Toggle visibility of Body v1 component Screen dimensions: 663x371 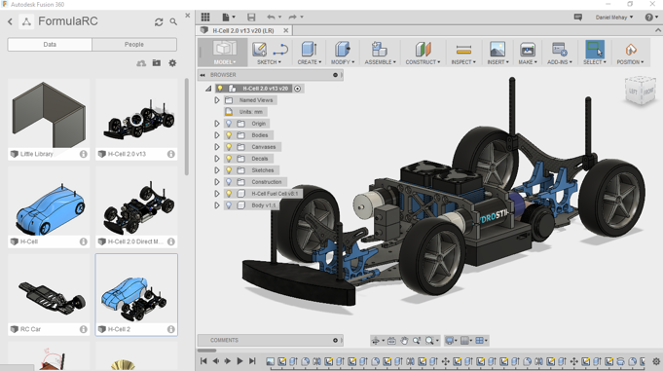[x=229, y=205]
